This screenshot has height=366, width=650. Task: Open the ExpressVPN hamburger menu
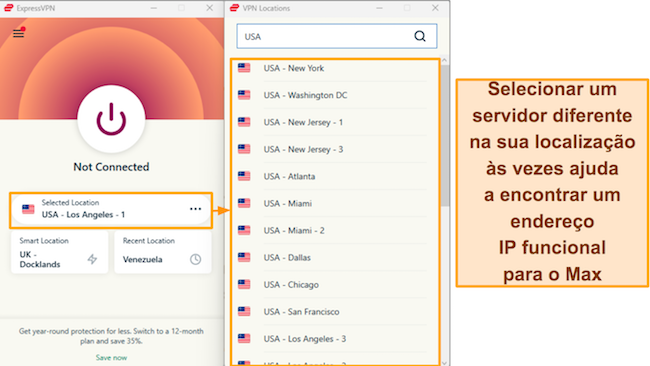[18, 33]
